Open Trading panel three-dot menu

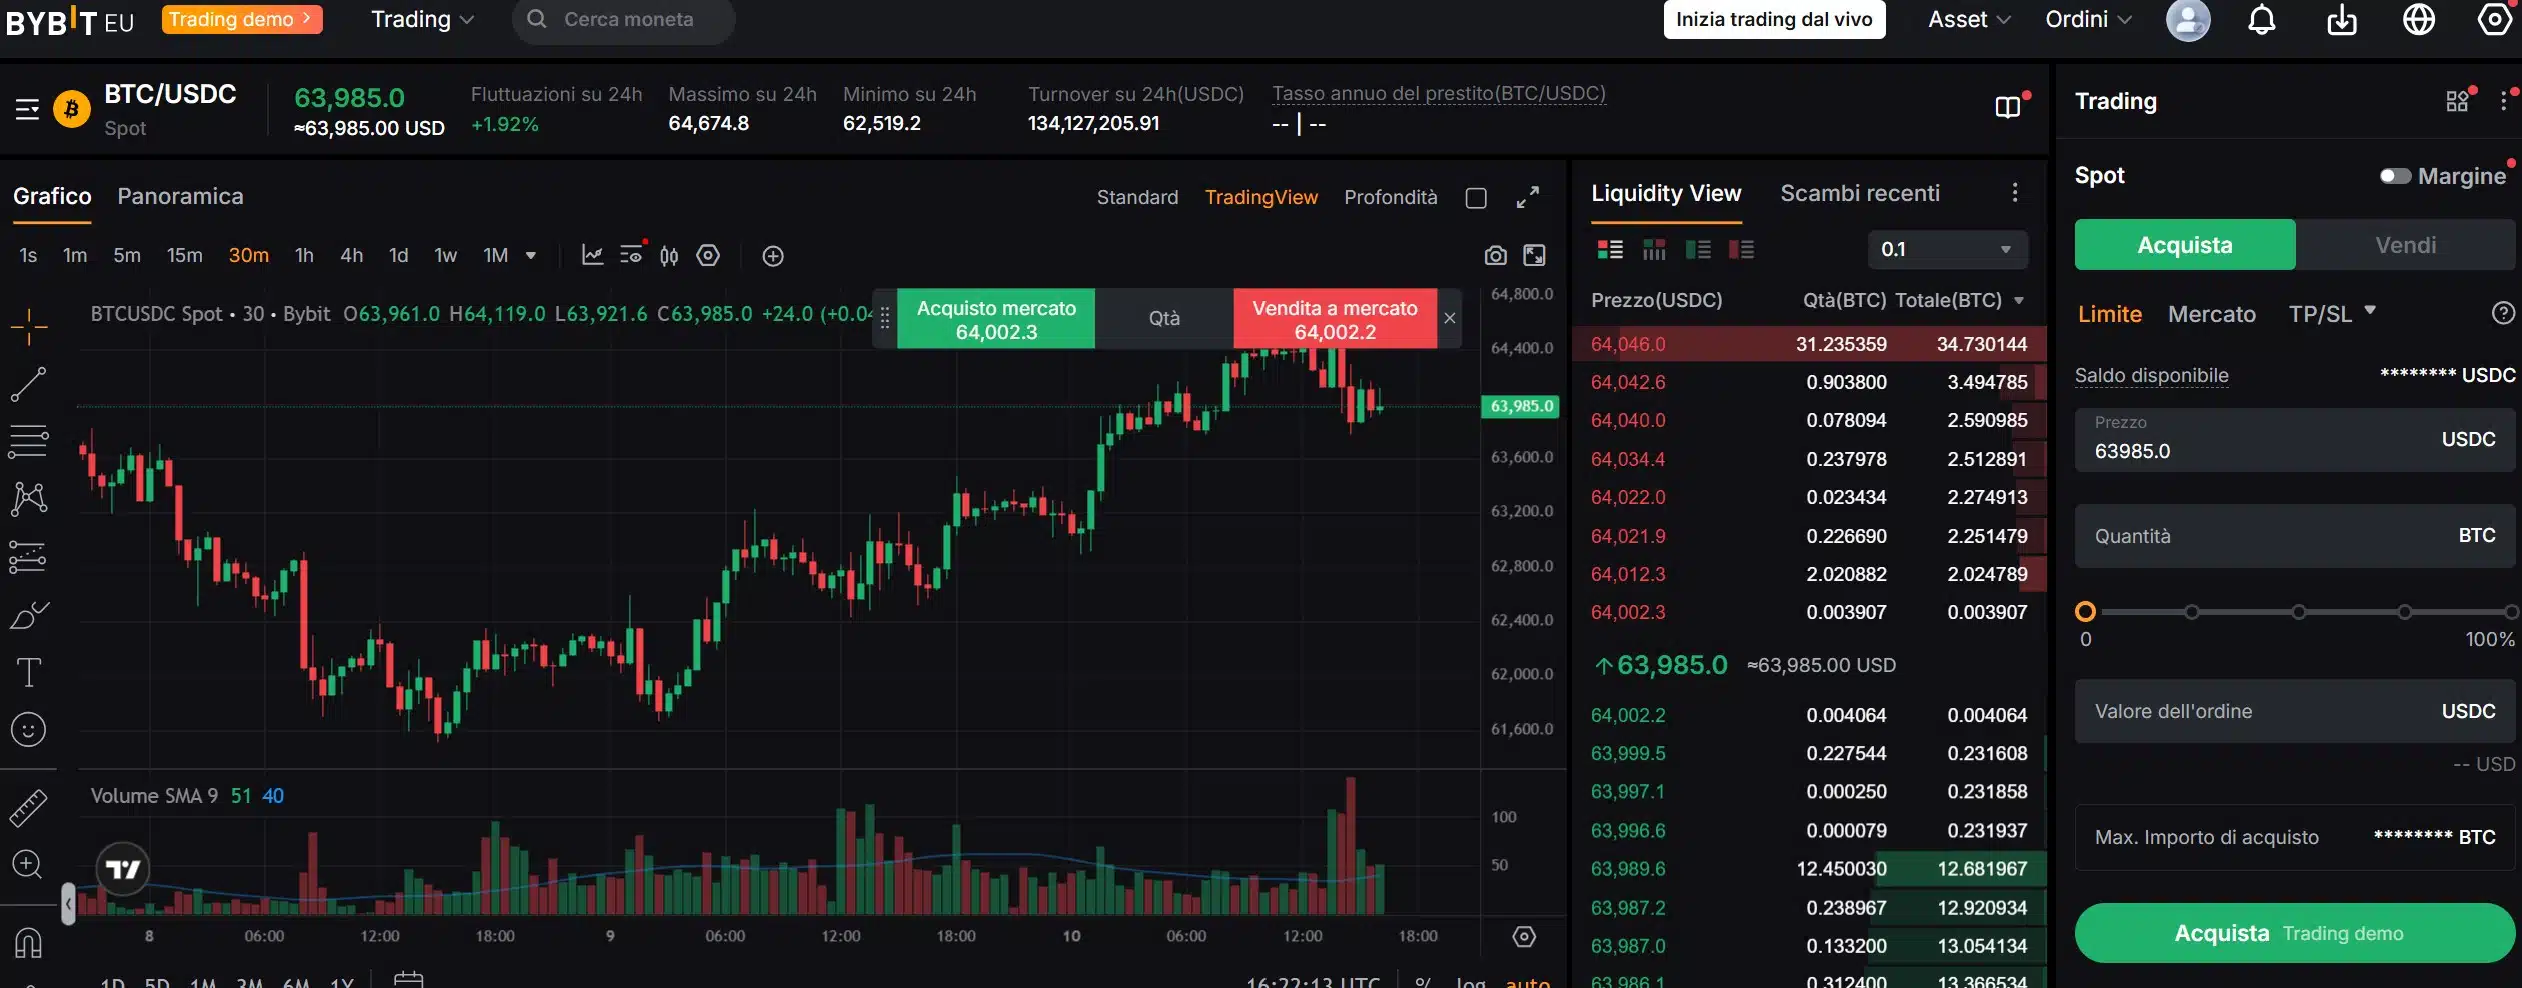point(2503,101)
